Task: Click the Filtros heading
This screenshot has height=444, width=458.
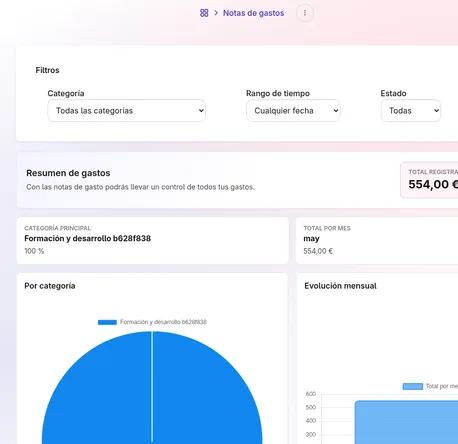Action: [x=47, y=70]
